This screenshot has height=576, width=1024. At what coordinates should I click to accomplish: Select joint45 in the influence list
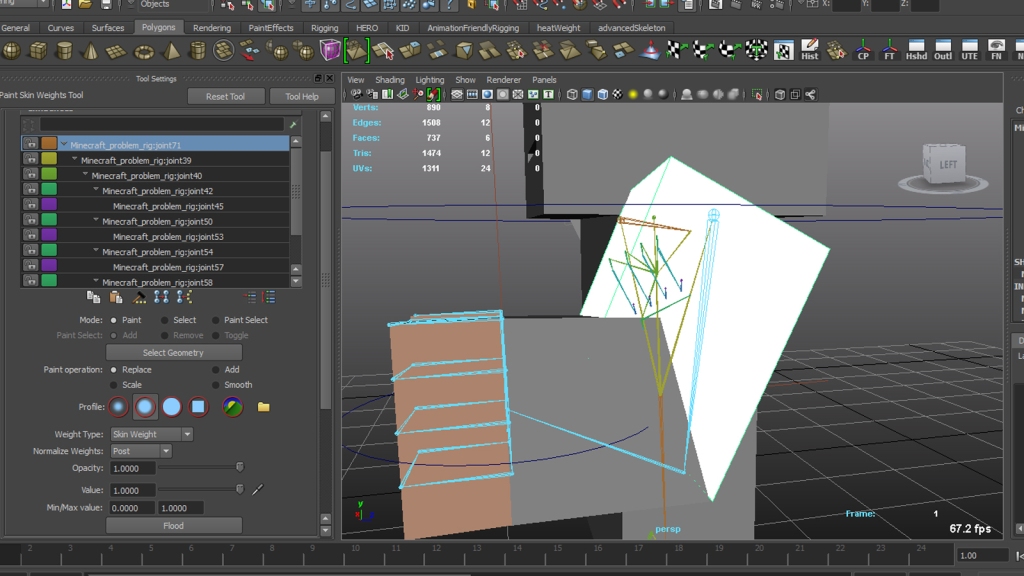click(x=167, y=206)
